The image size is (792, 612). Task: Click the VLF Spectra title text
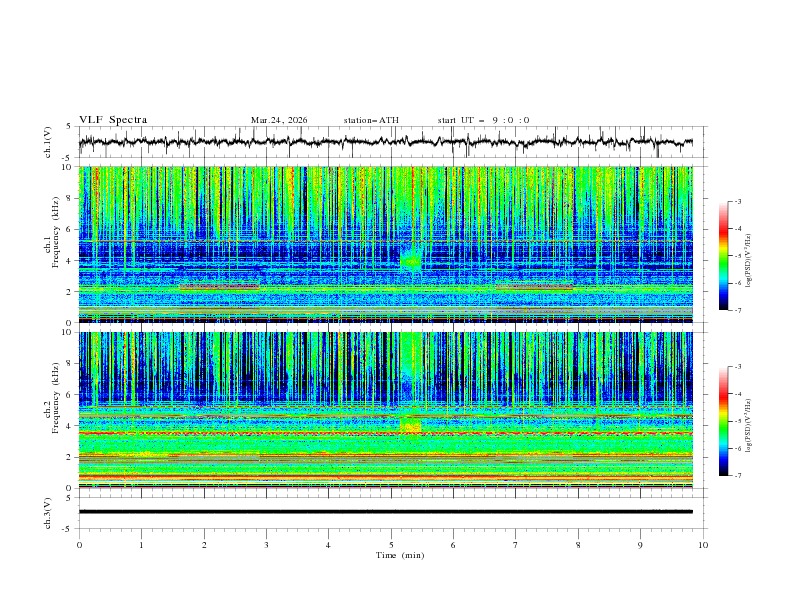pos(113,120)
